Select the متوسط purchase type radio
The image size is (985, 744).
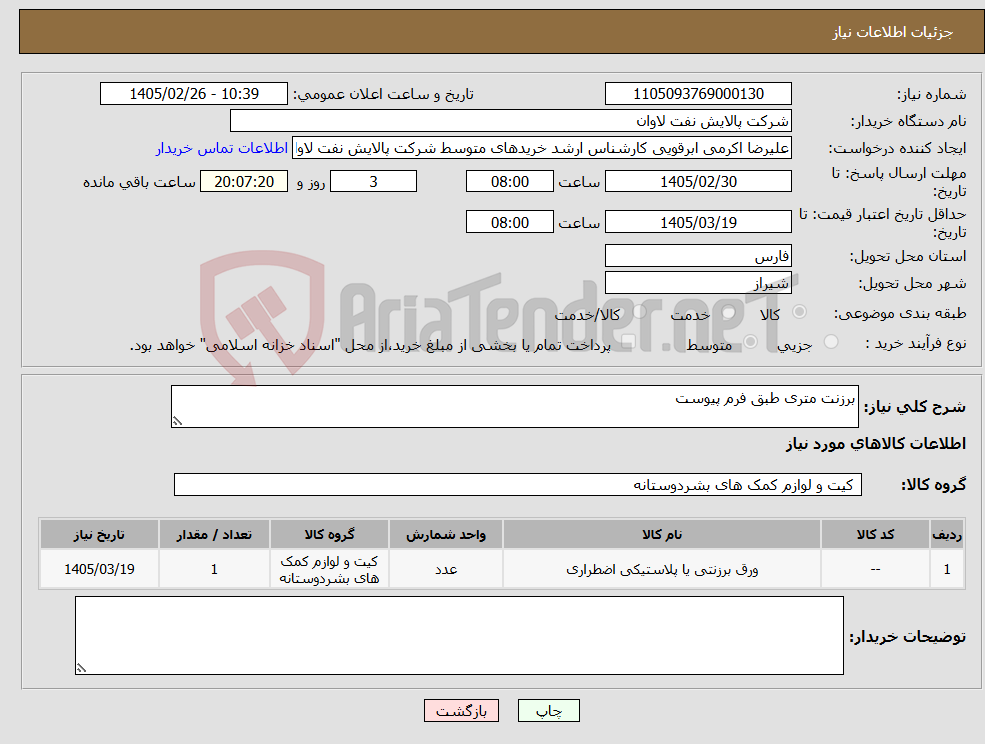click(x=751, y=342)
